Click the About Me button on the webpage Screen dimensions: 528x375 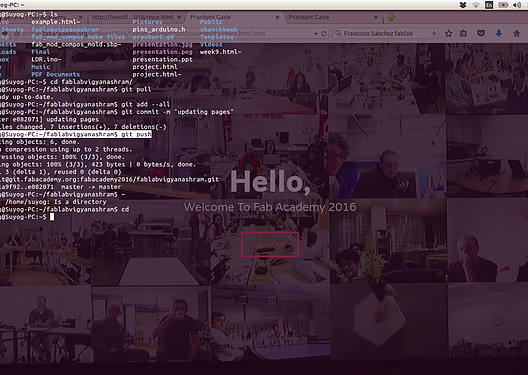click(x=270, y=245)
